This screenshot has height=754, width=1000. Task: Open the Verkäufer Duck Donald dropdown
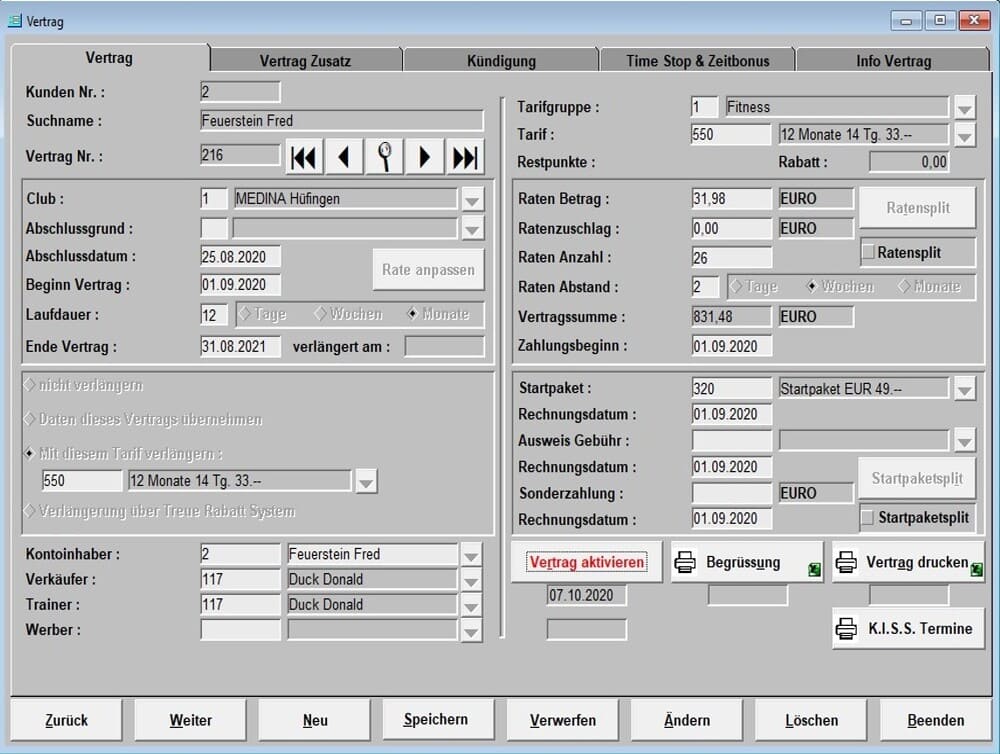(x=472, y=580)
